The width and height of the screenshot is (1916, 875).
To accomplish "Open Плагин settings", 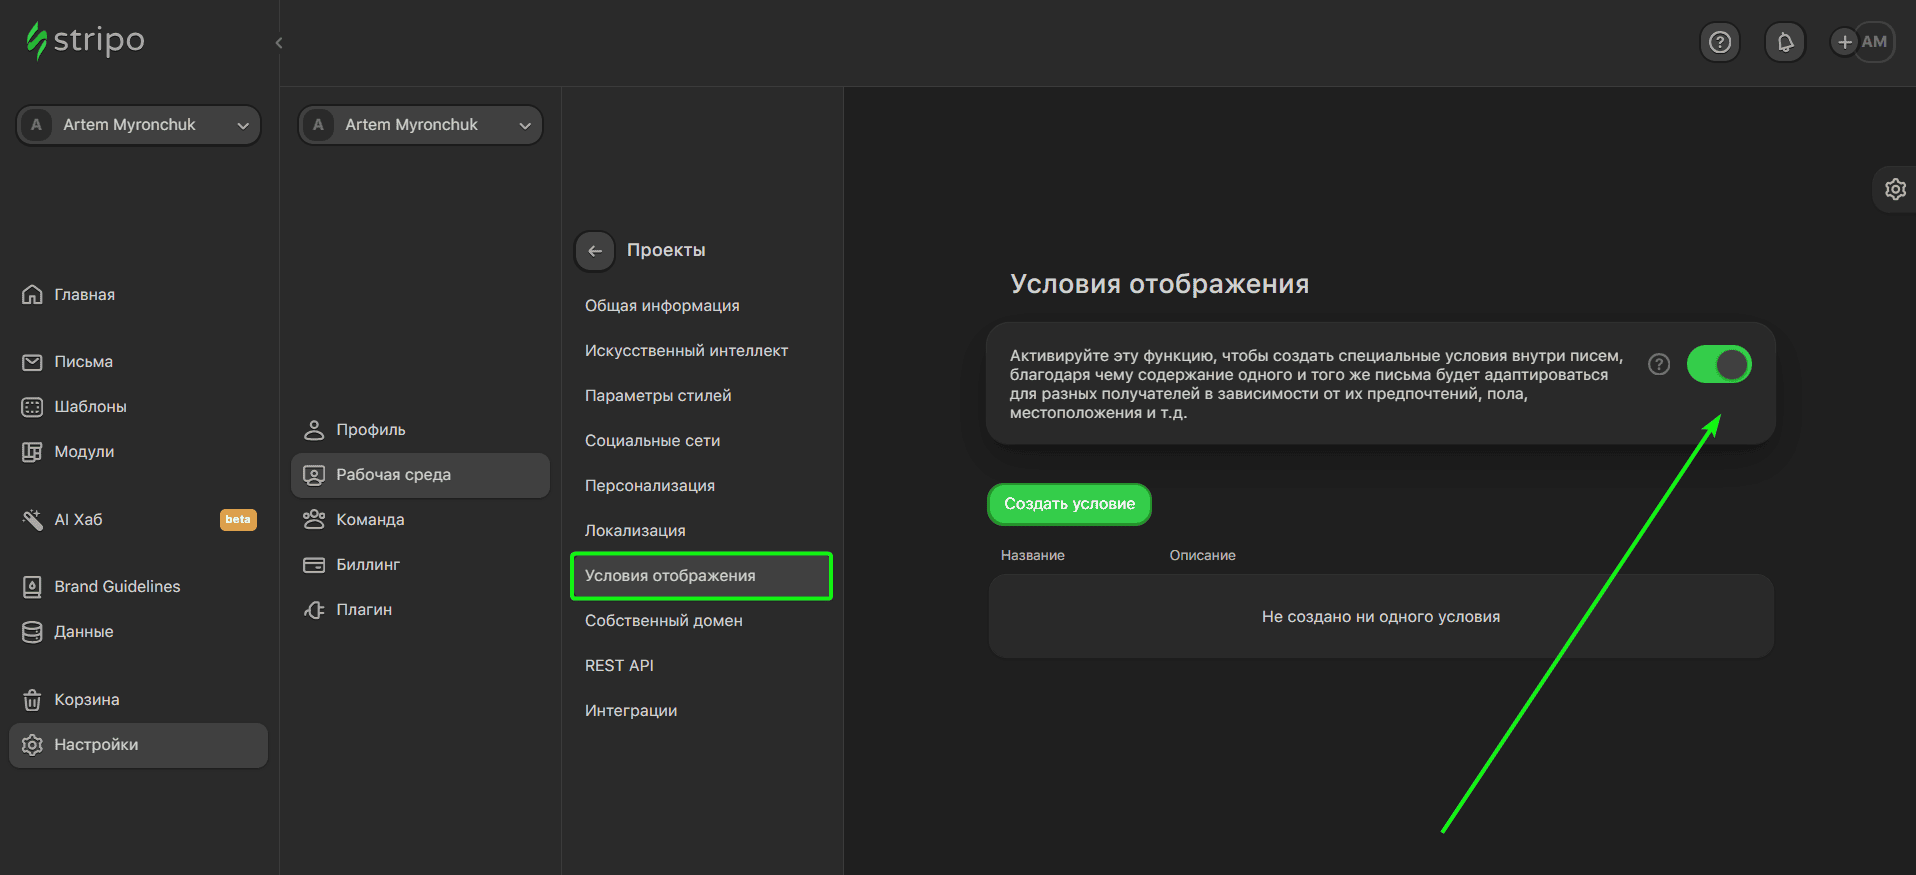I will [364, 610].
